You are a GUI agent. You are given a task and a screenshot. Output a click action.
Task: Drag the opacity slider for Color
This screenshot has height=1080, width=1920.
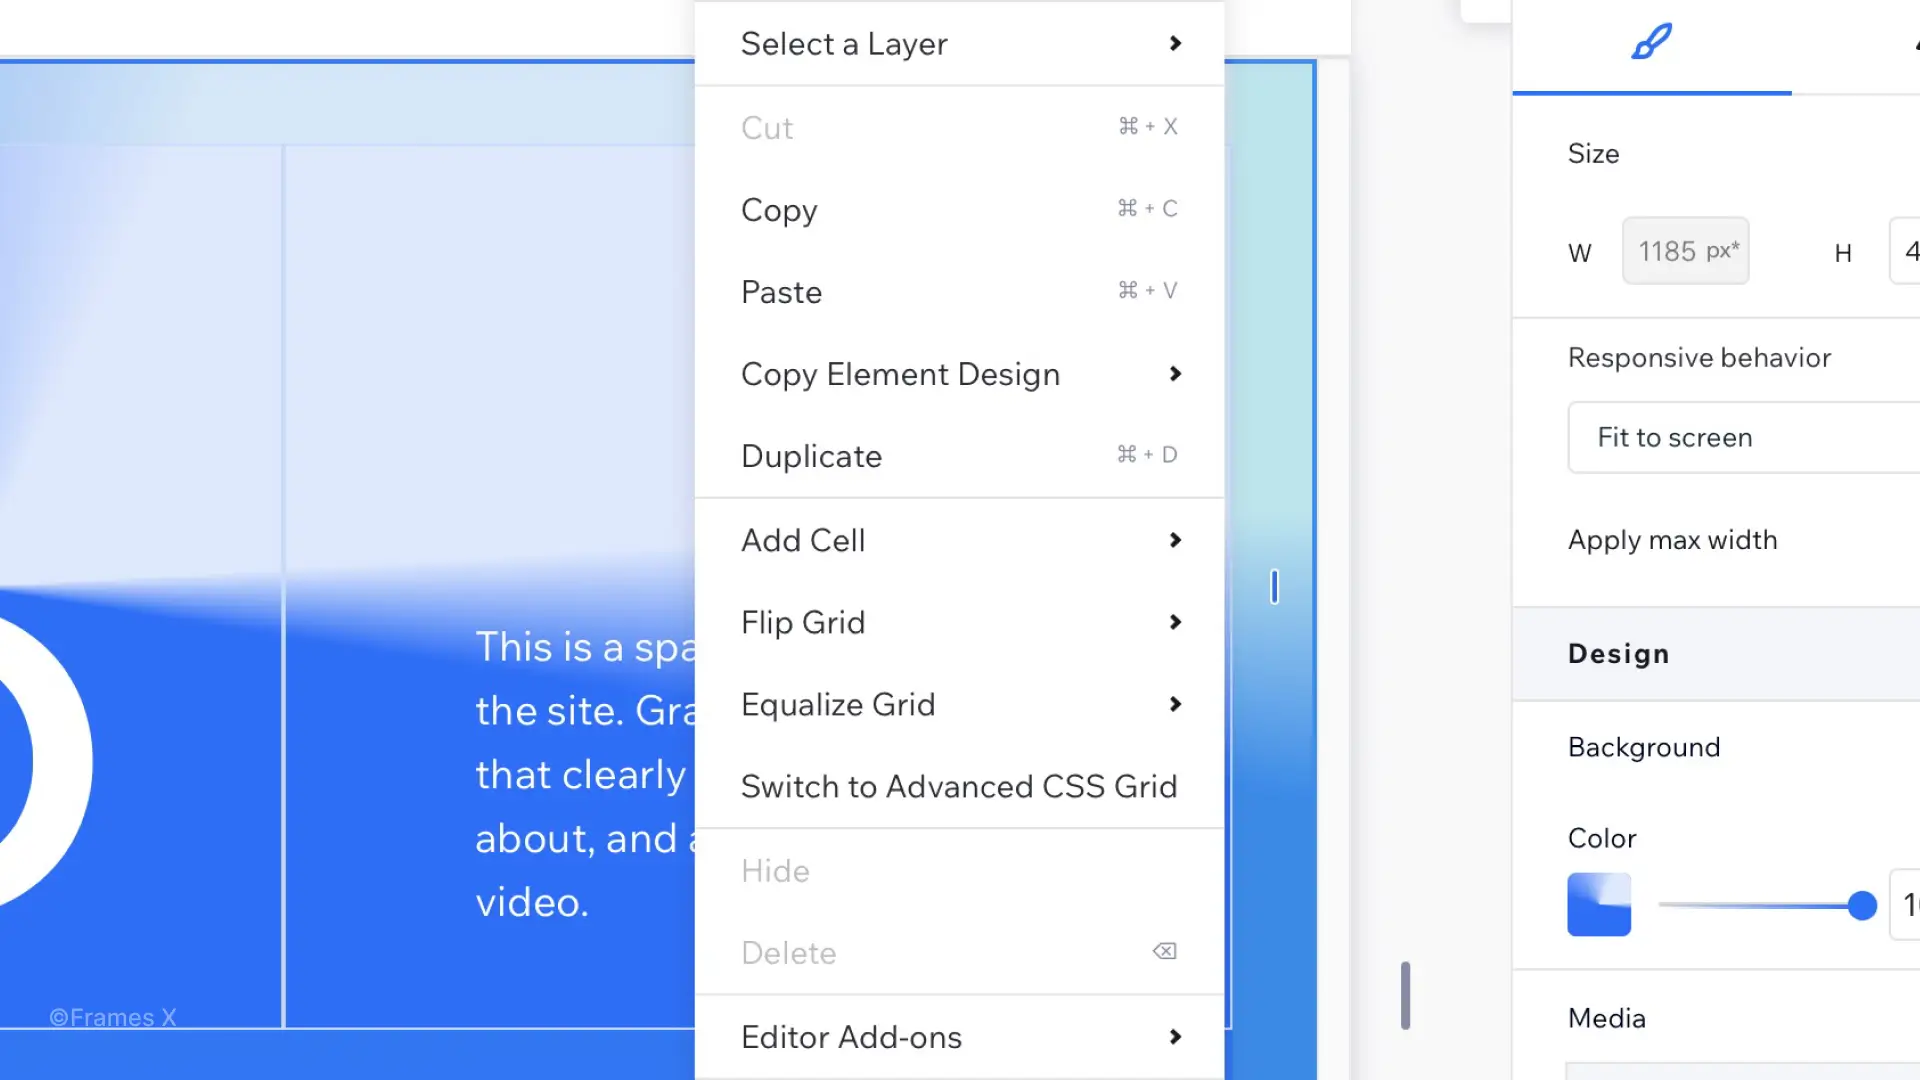click(x=1862, y=903)
